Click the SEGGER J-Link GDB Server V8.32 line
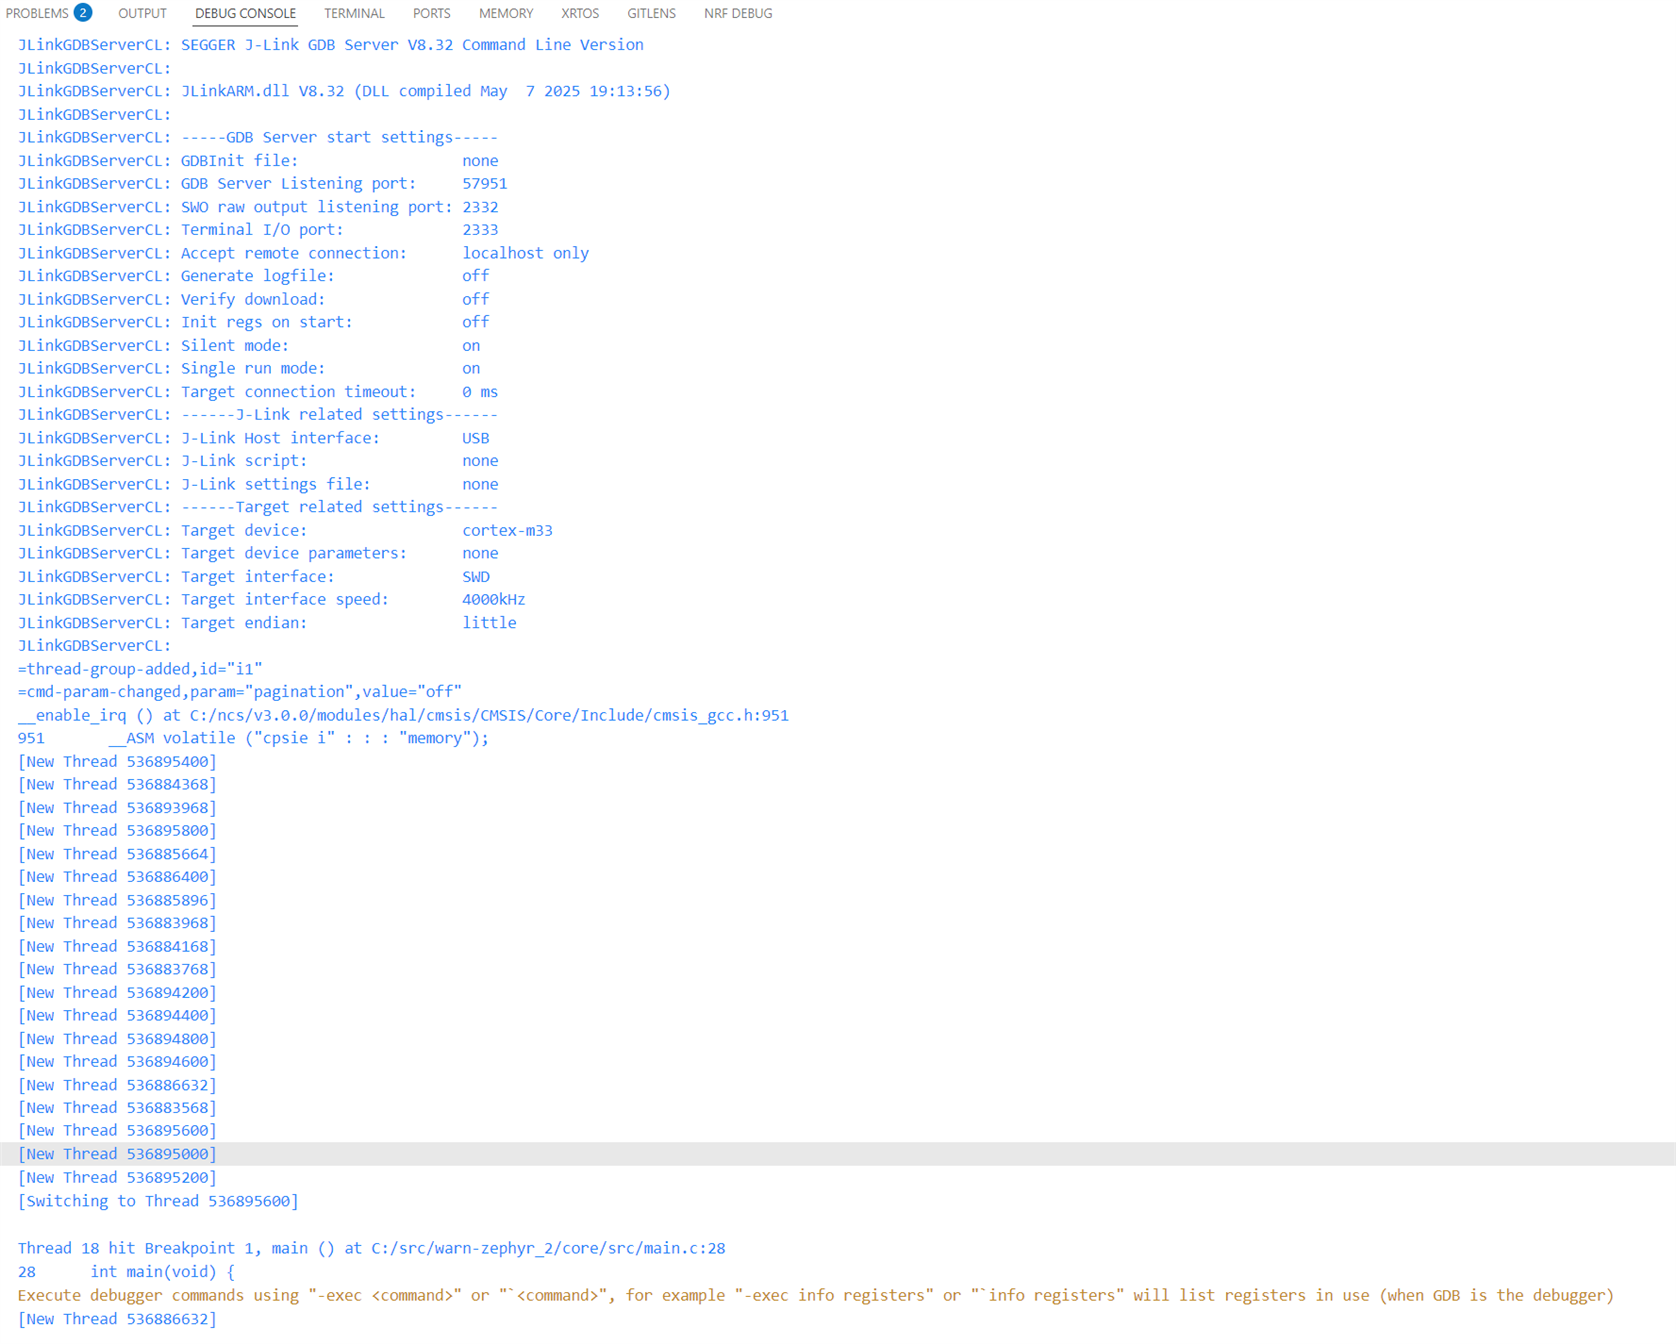Screen dimensions: 1676x1344 [x=331, y=45]
